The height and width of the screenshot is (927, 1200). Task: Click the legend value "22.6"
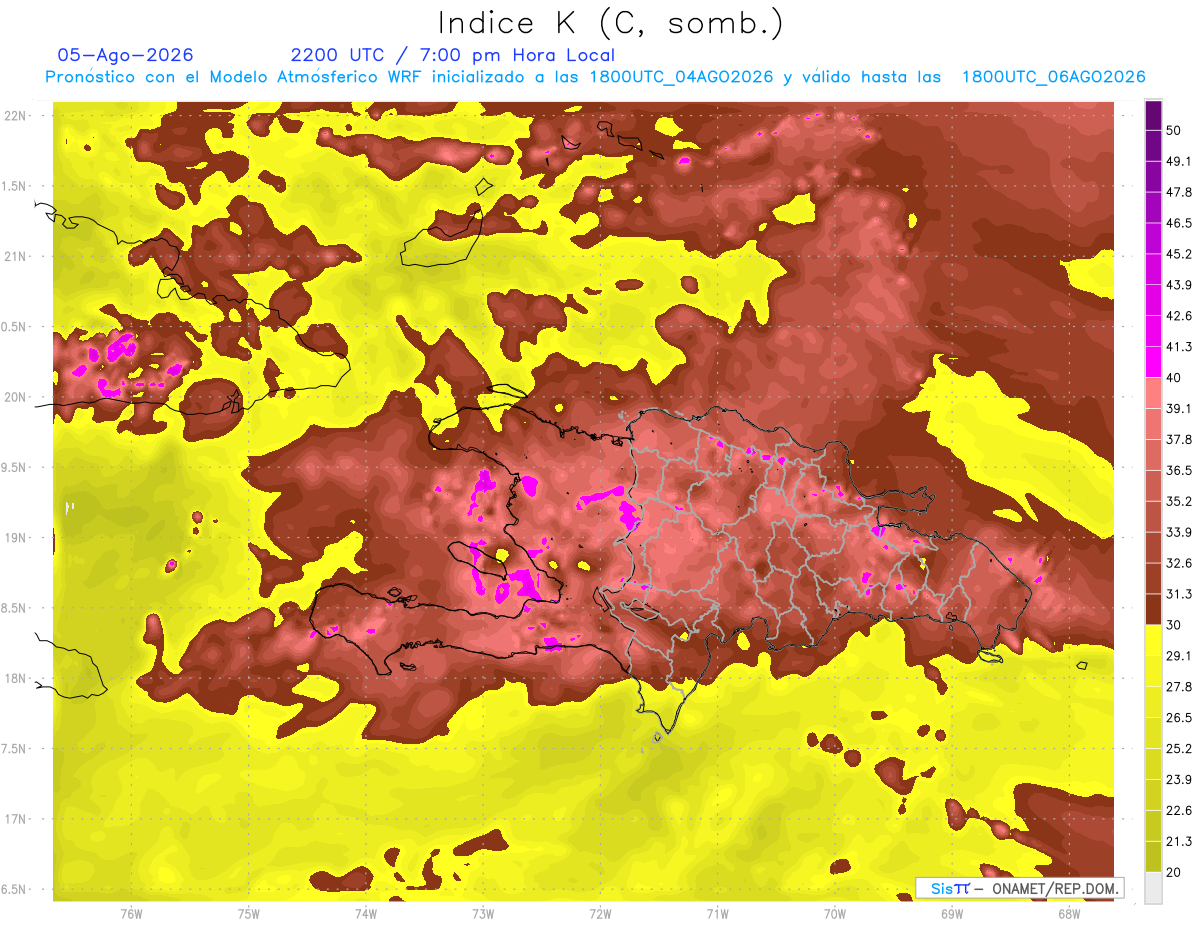[1179, 811]
